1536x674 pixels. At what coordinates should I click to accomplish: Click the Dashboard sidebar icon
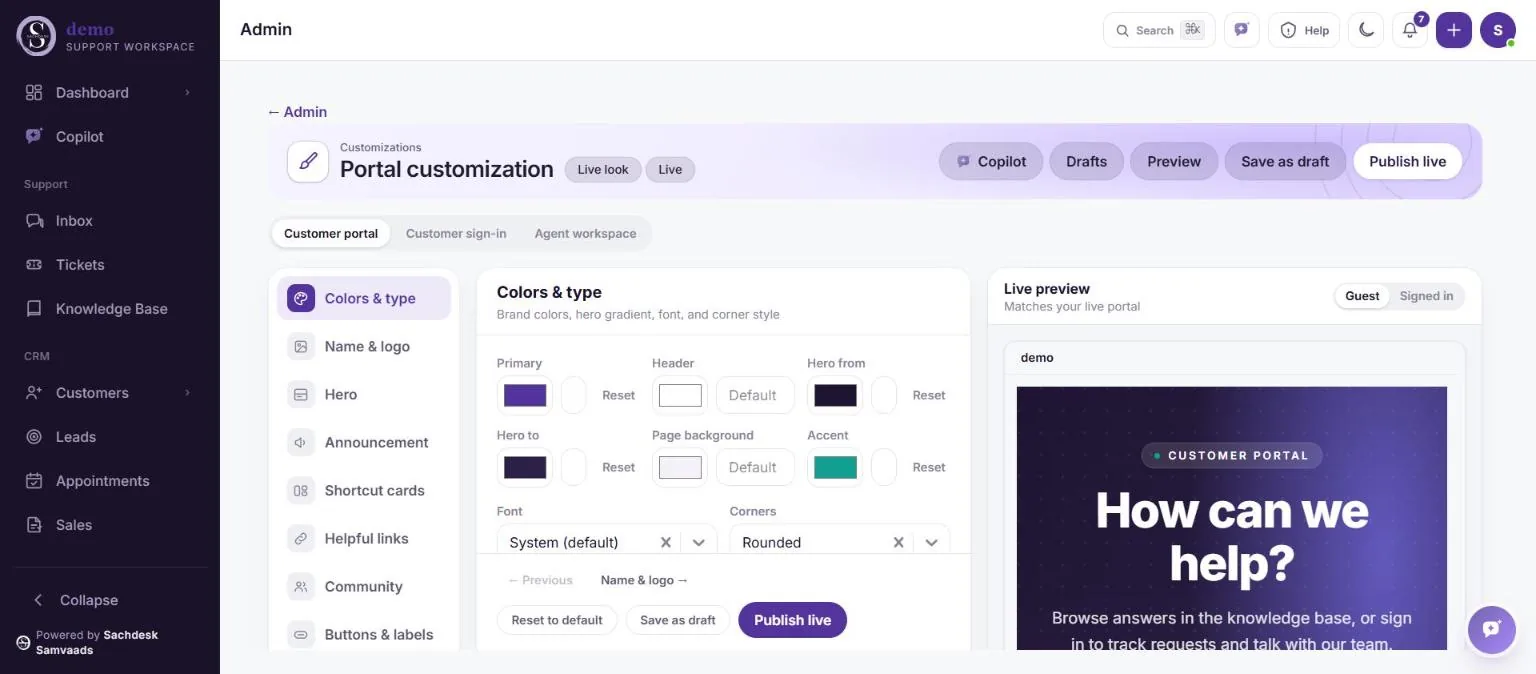(34, 93)
